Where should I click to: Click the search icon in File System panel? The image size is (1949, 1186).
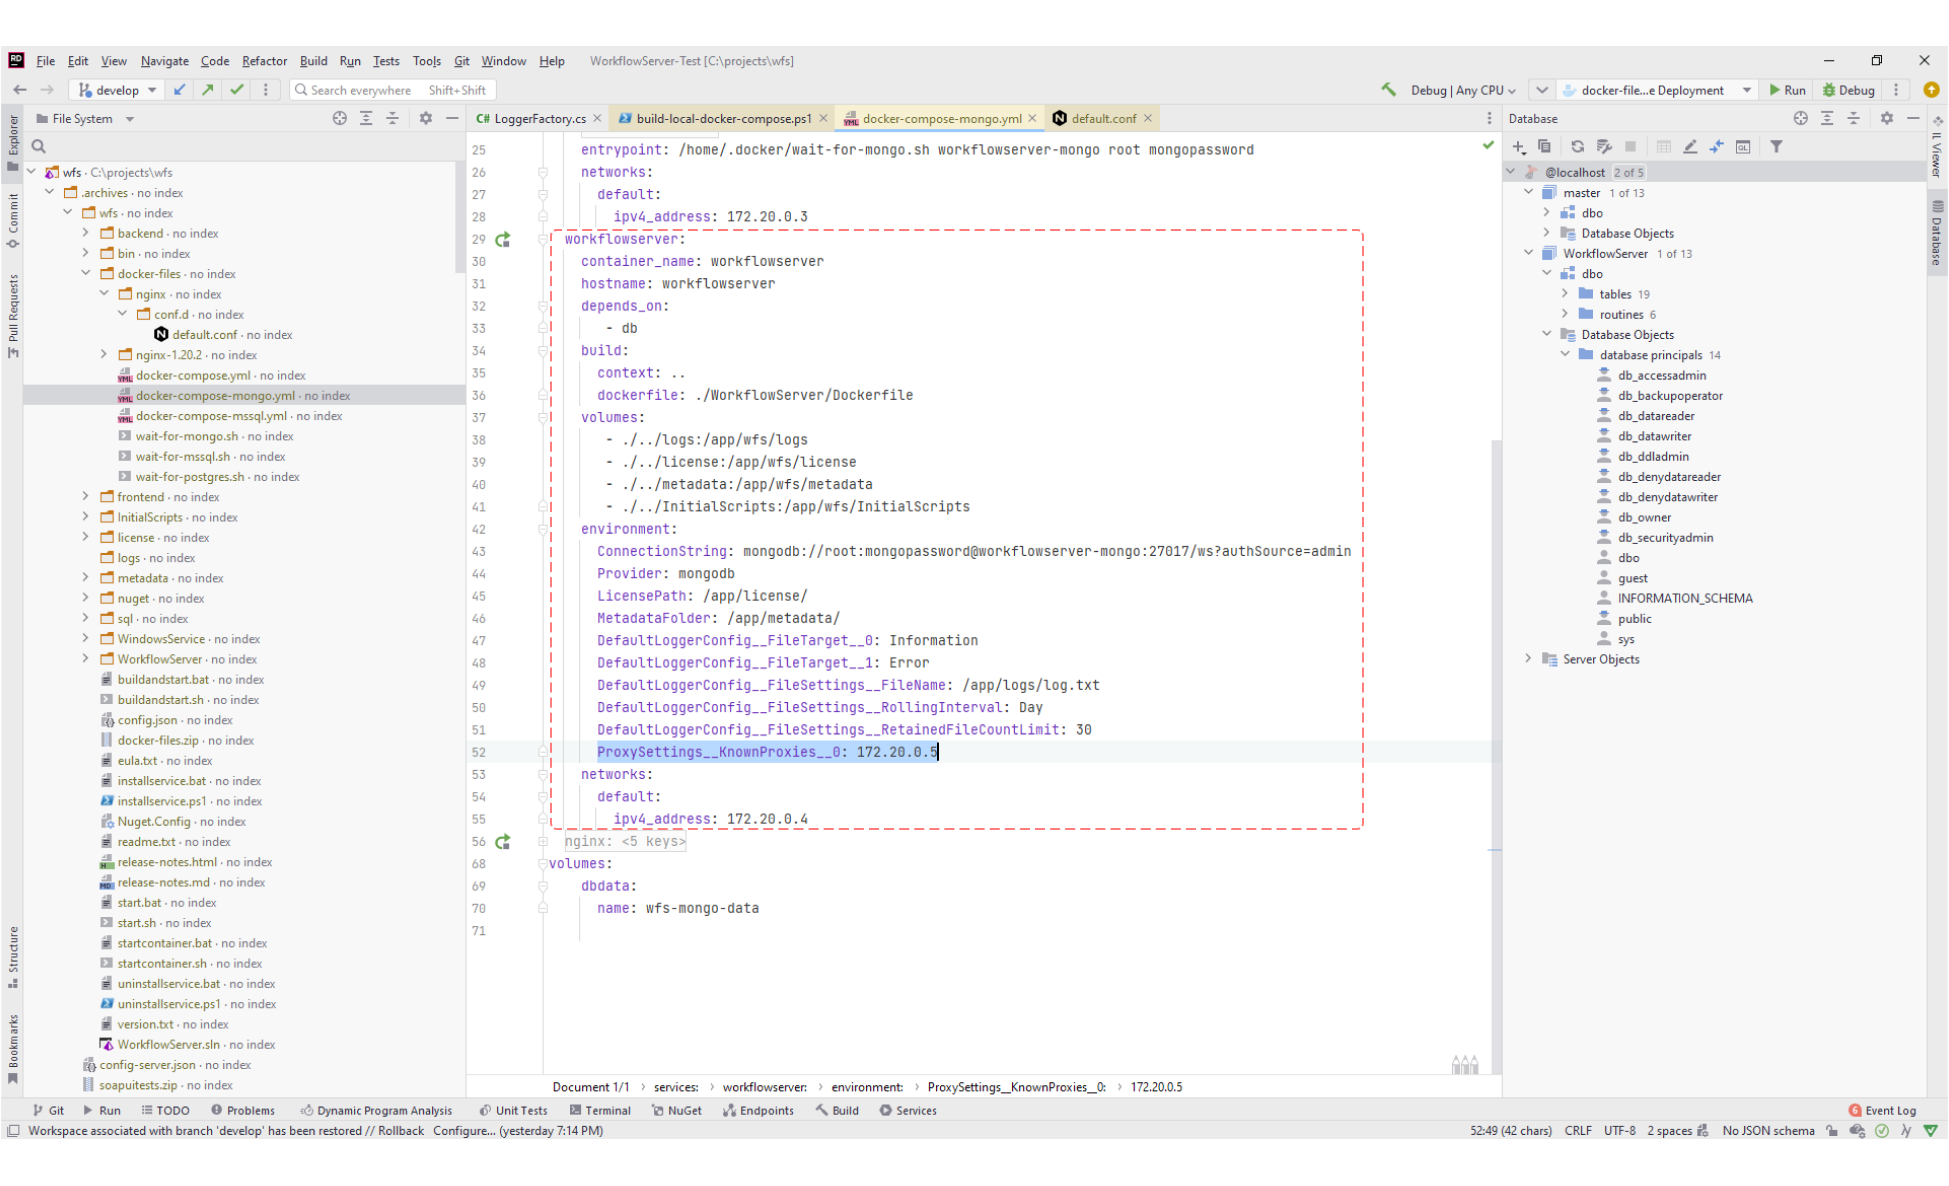[39, 147]
